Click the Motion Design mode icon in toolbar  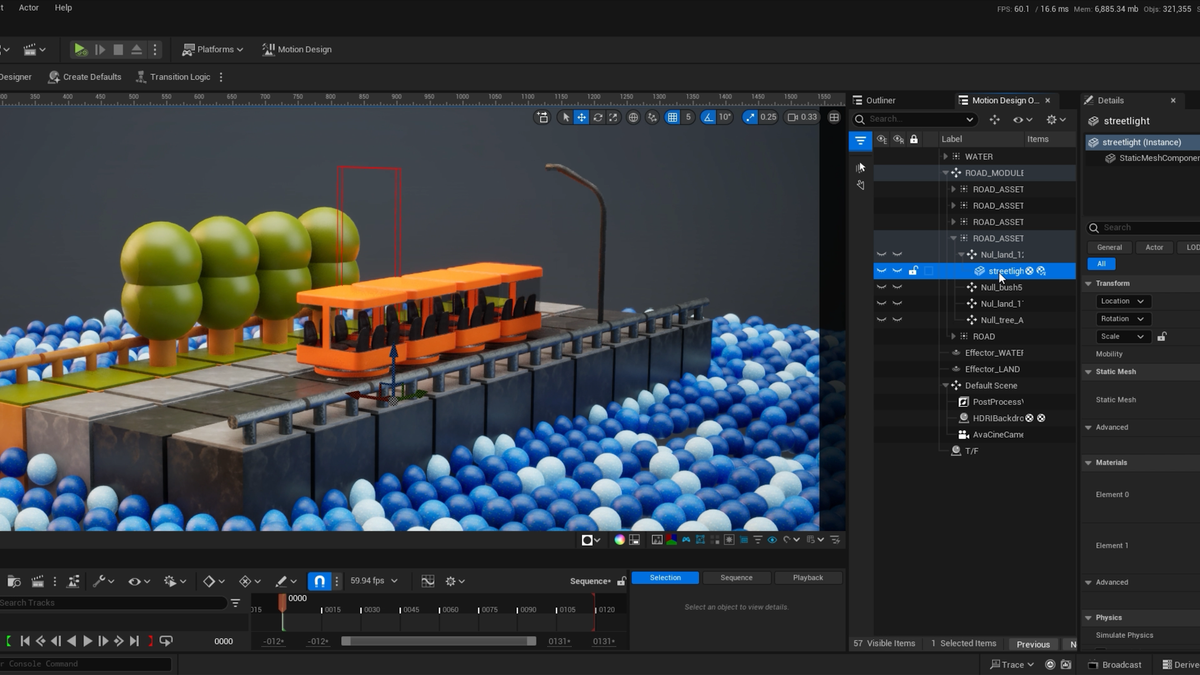coord(269,48)
